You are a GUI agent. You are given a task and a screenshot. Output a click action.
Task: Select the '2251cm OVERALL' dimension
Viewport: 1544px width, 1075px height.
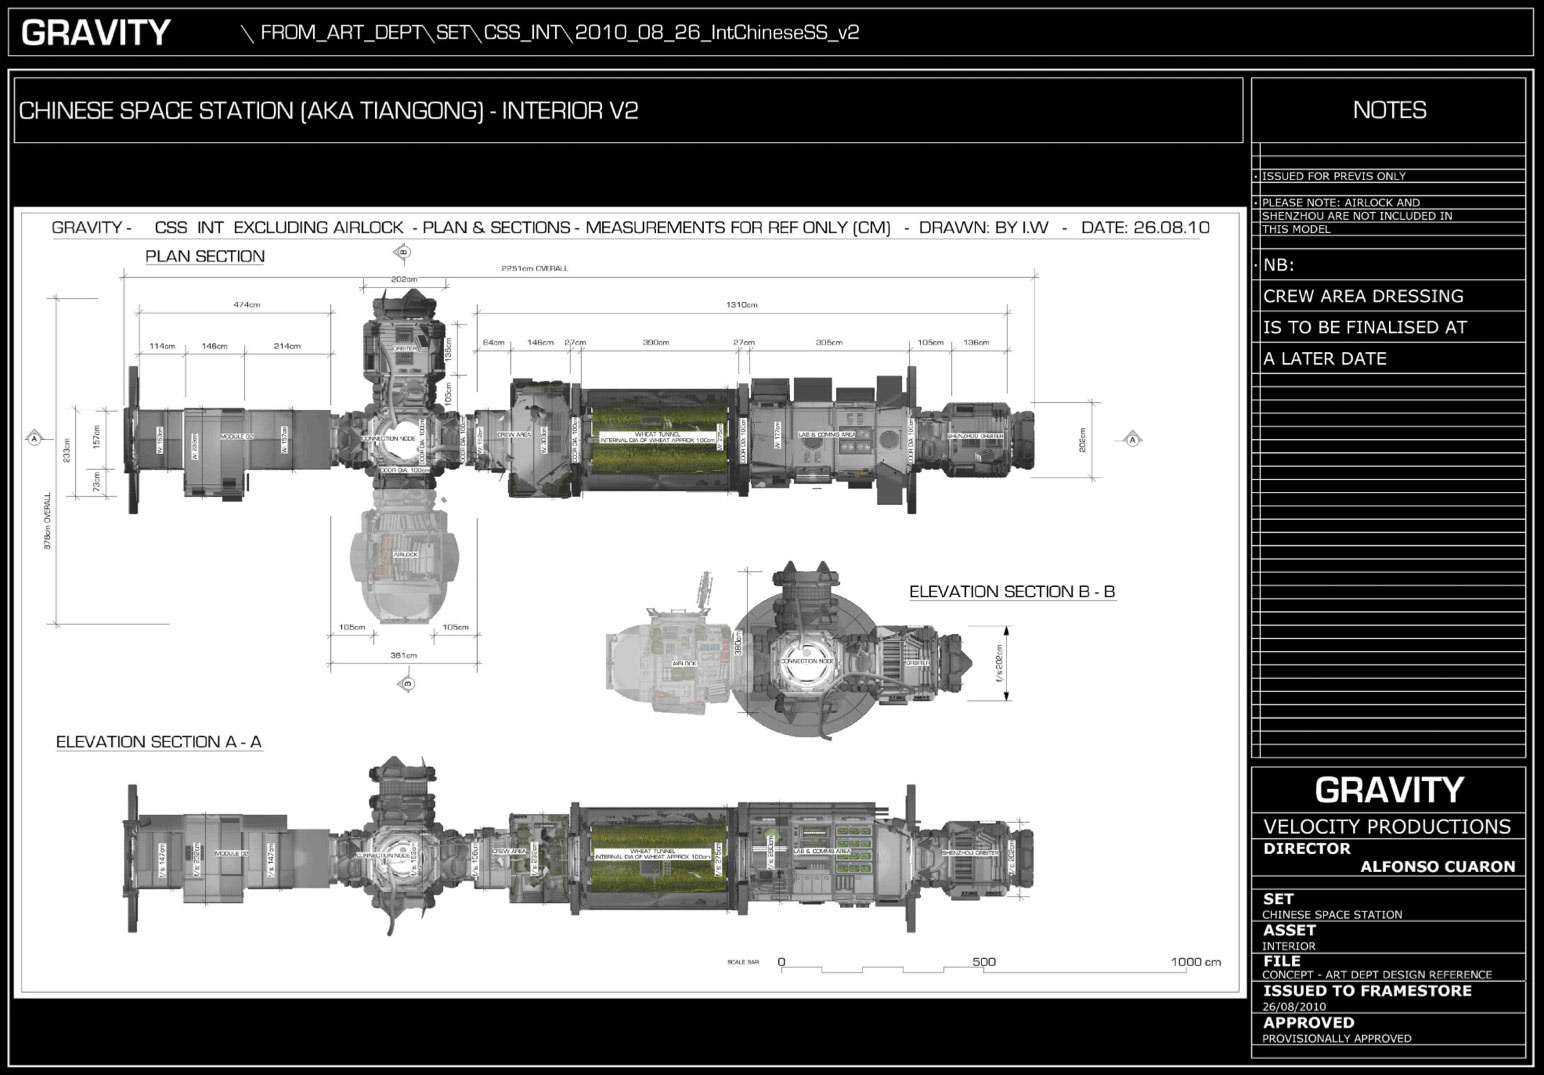click(535, 268)
